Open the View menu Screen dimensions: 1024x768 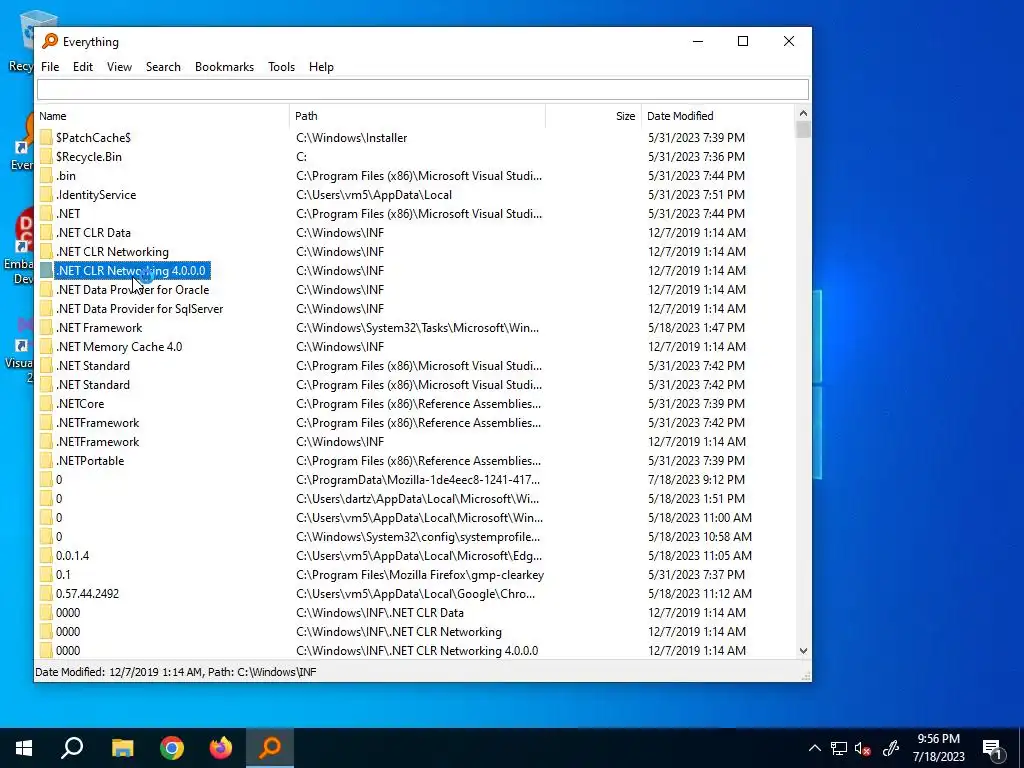pyautogui.click(x=119, y=67)
